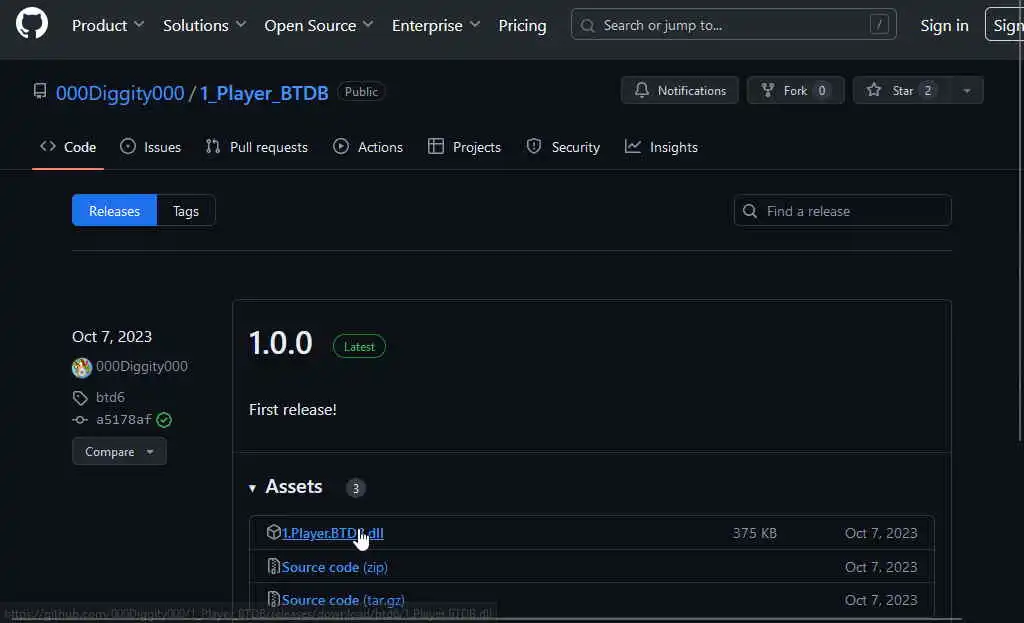Click the archive icon beside Source code (tar.gz)
1024x623 pixels.
[x=274, y=599]
